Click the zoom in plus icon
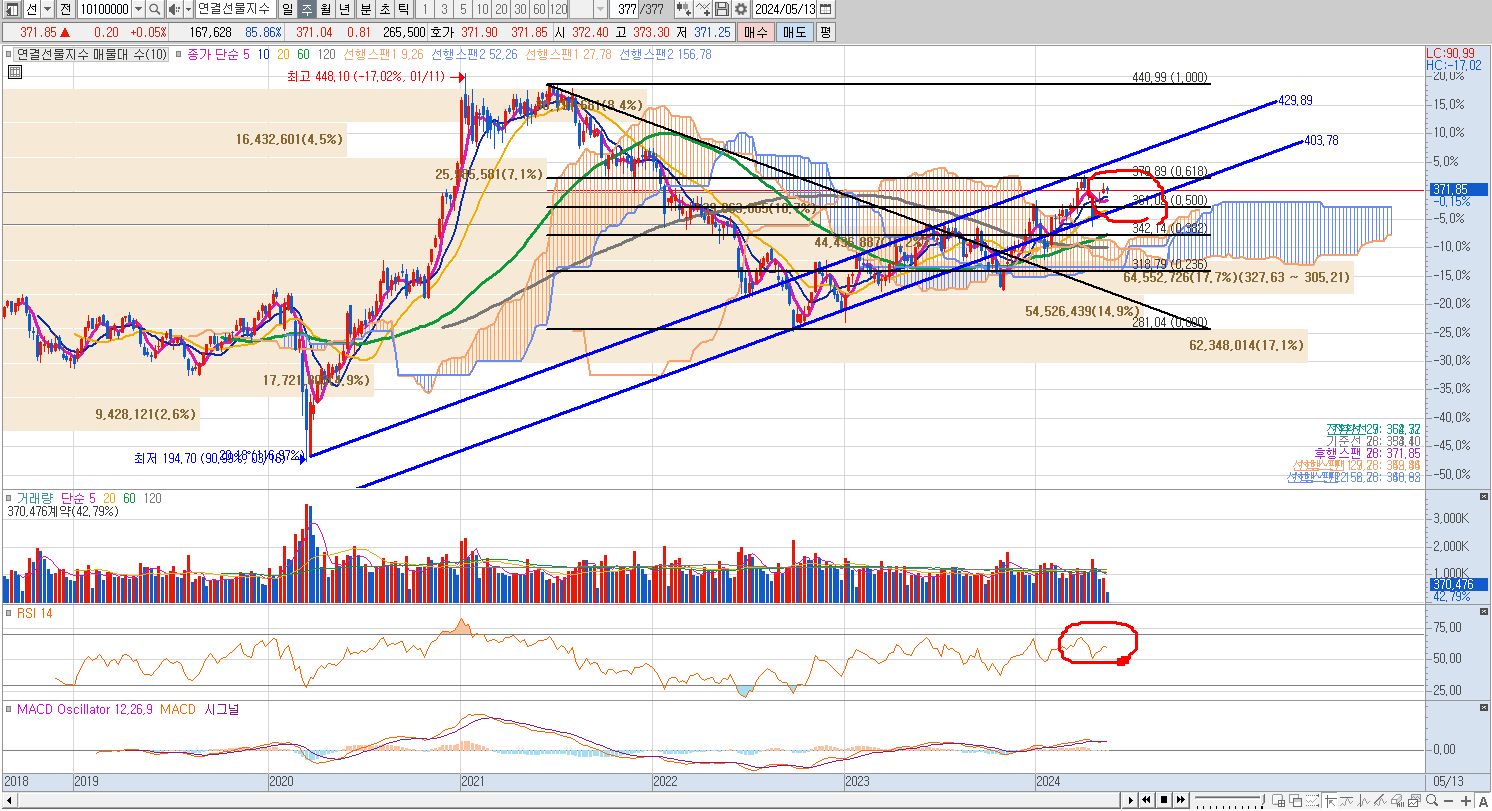 click(1465, 800)
